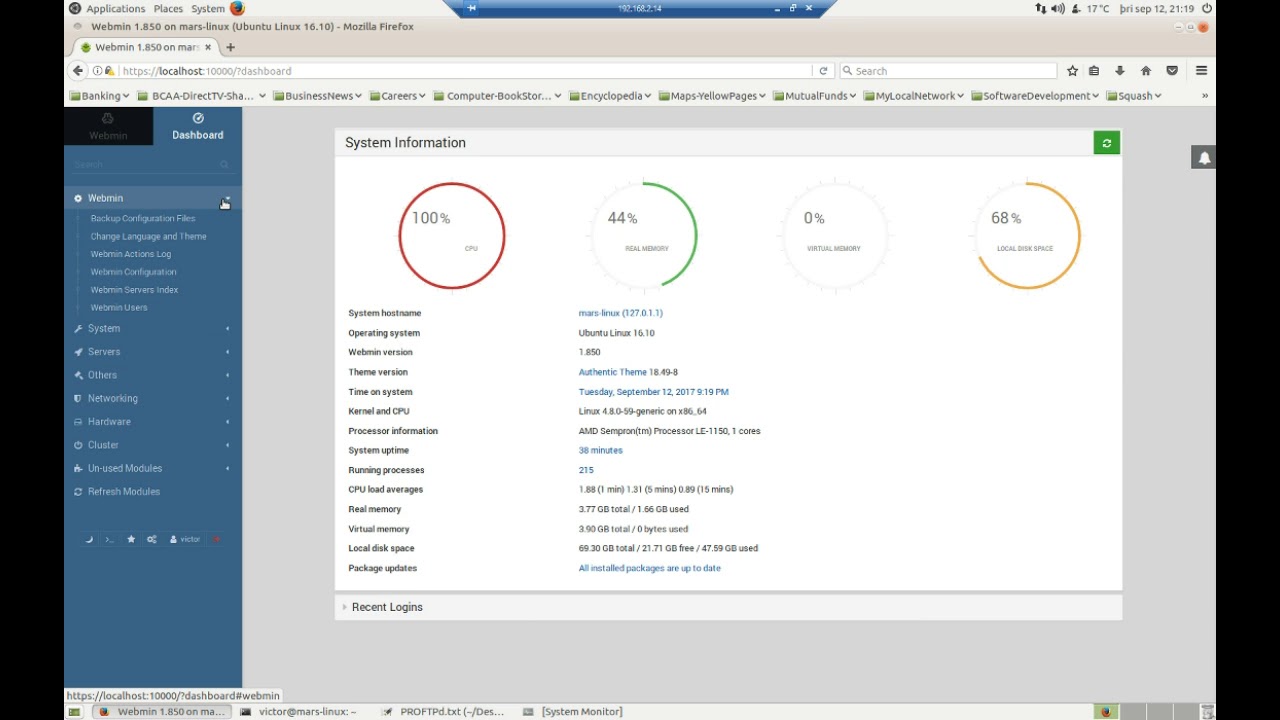Screen dimensions: 1280x720
Task: Close the Webmin browser tab
Action: [209, 47]
